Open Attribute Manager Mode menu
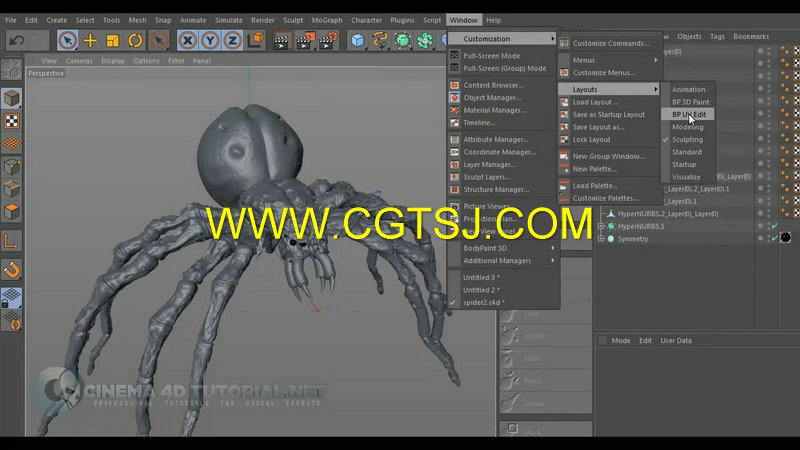 click(x=621, y=340)
